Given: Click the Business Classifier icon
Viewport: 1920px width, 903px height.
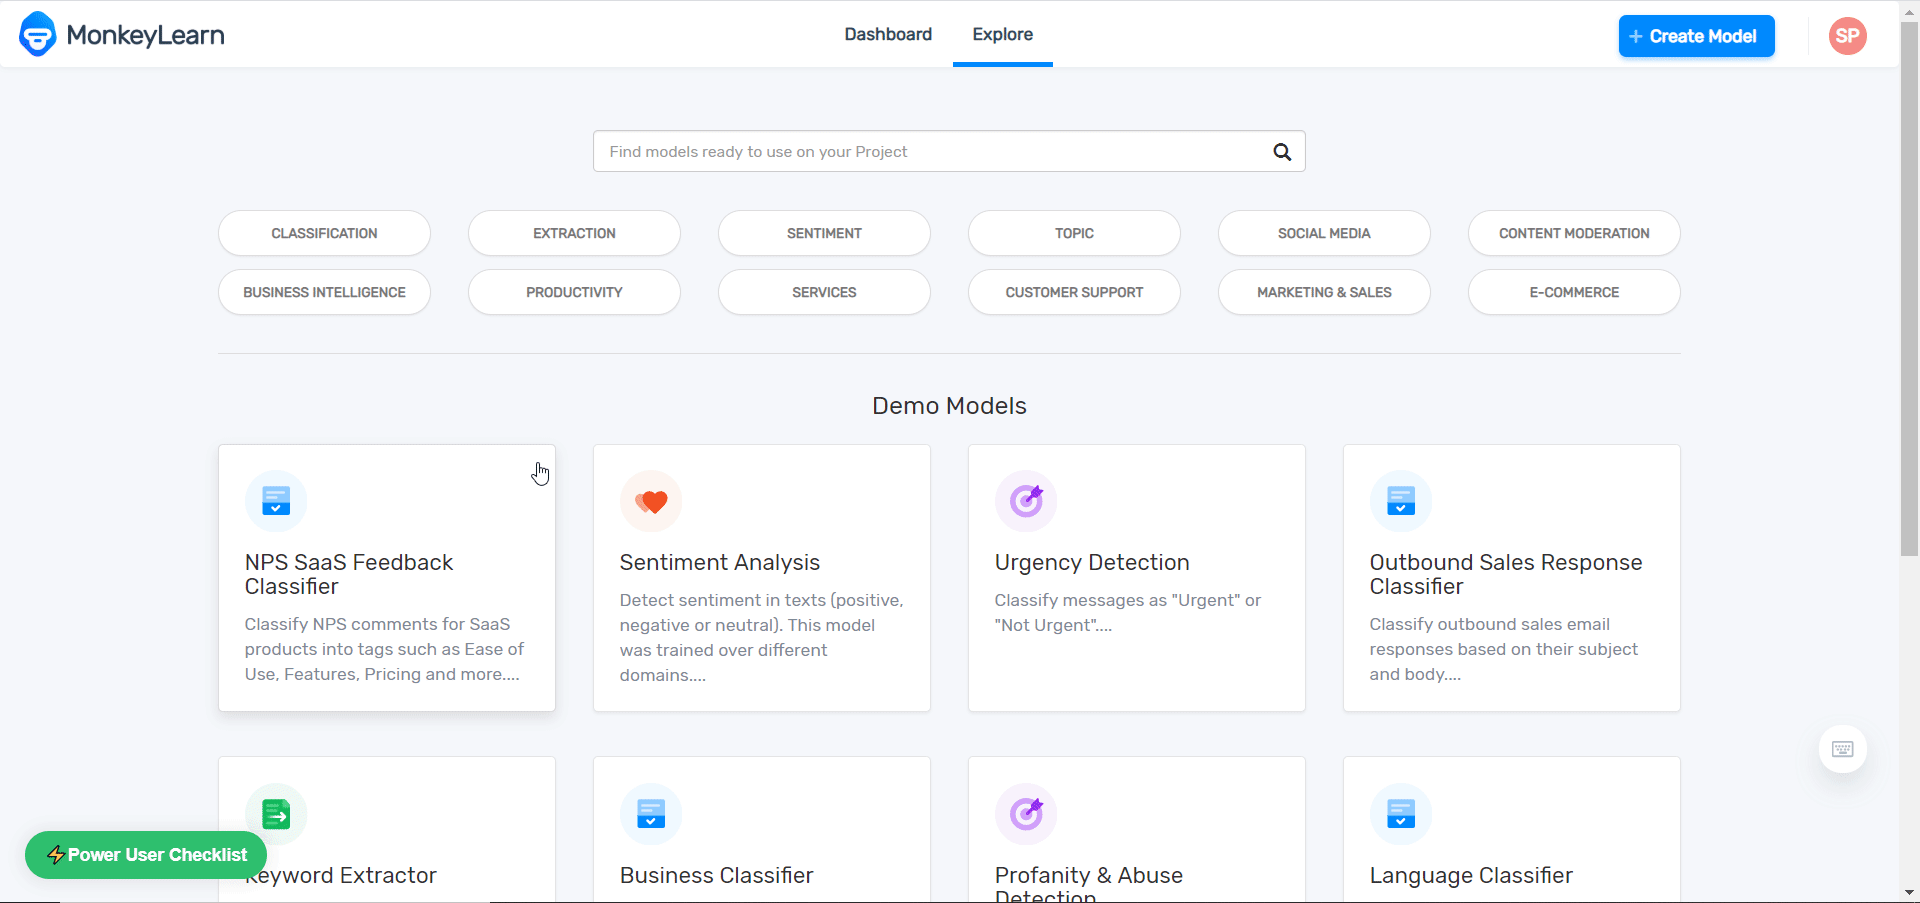Looking at the screenshot, I should pos(651,814).
